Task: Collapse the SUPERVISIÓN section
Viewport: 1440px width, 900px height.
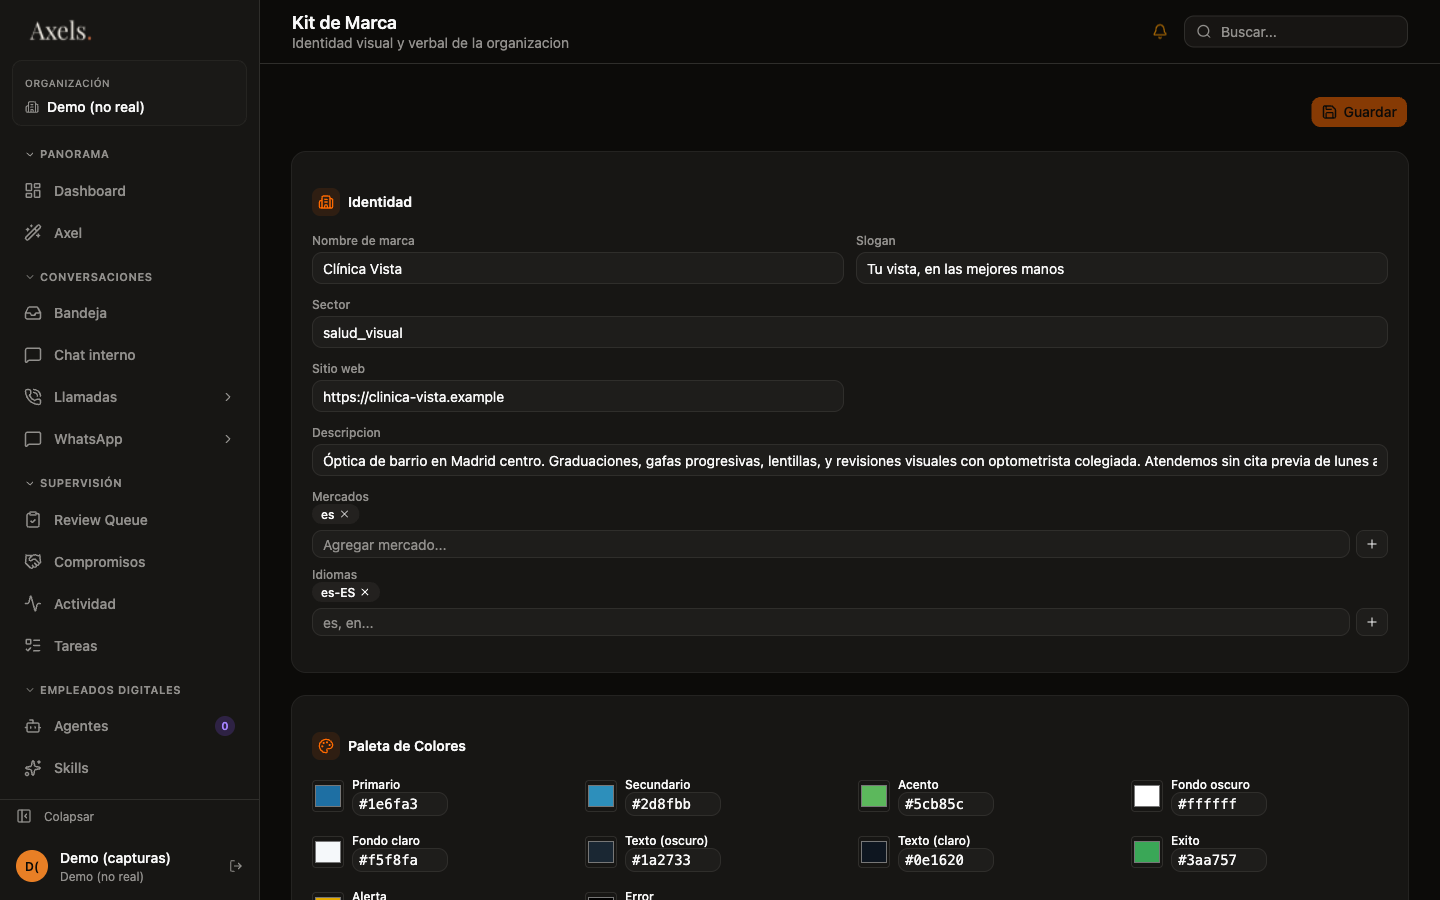Action: (73, 483)
